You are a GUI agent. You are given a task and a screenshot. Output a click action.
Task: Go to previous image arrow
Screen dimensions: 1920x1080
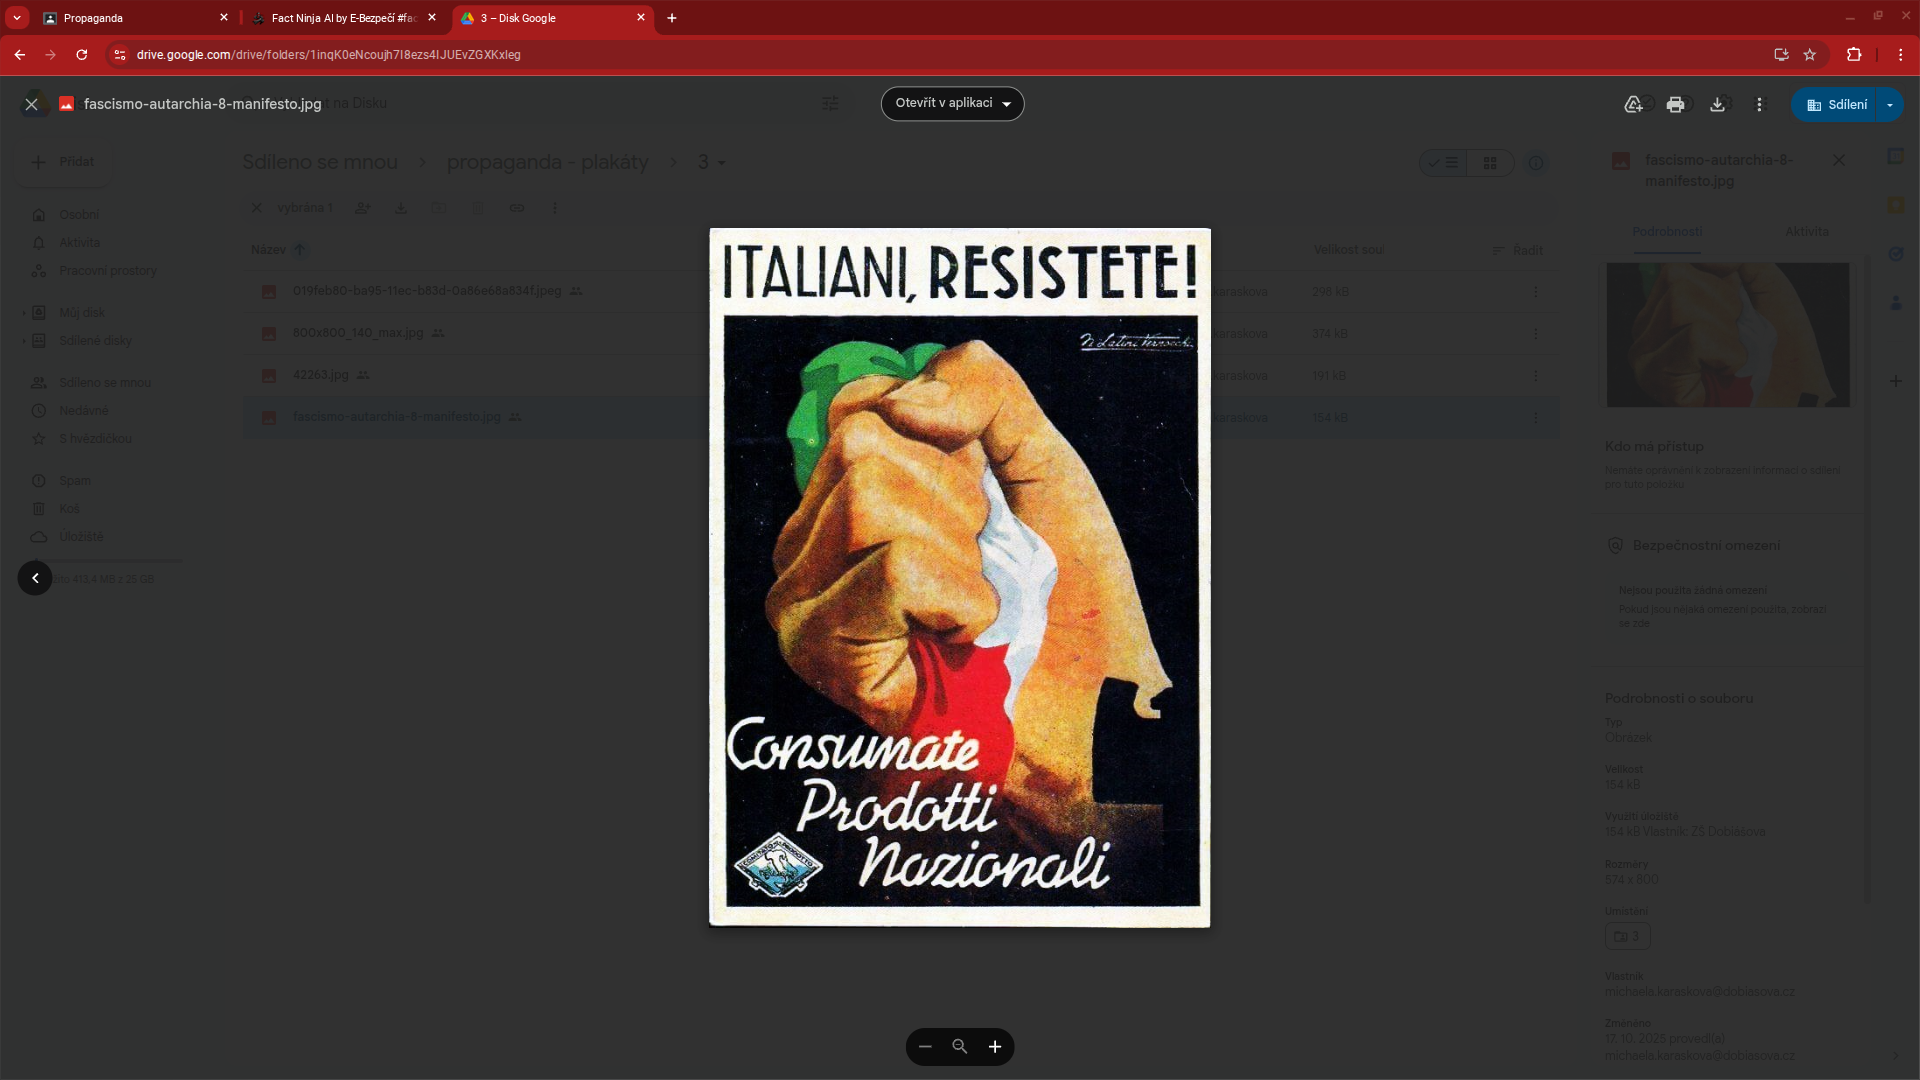[x=35, y=578]
